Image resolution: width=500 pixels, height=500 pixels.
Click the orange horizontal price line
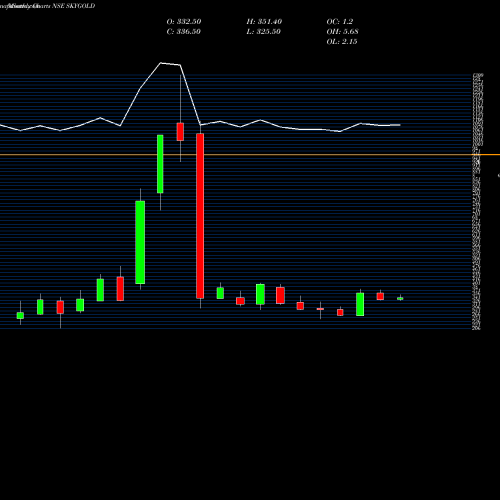(250, 155)
